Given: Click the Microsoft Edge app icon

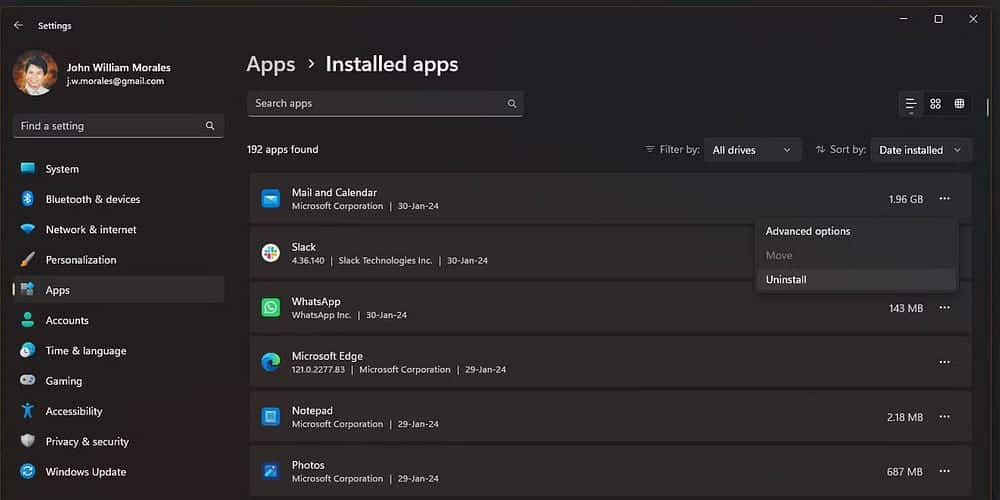Looking at the screenshot, I should point(270,362).
